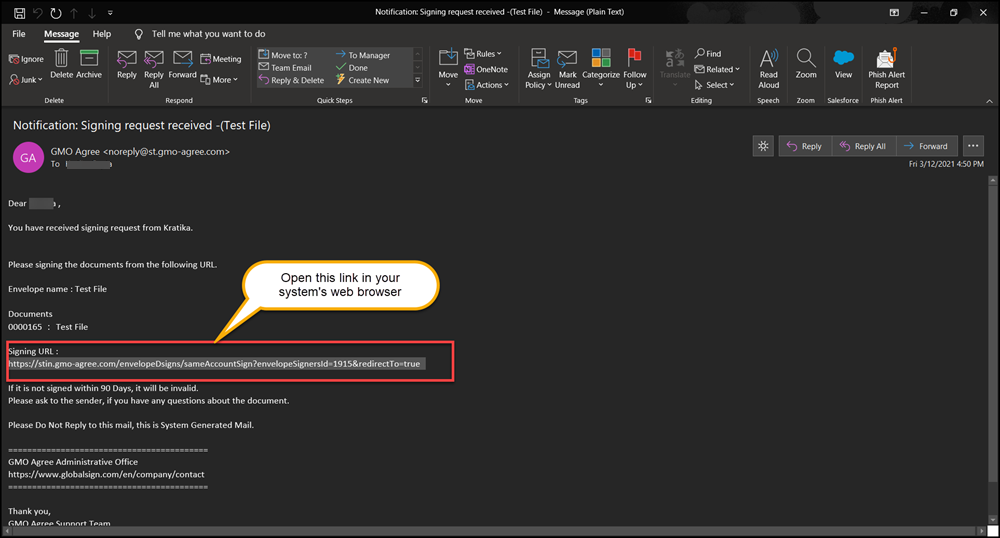Image resolution: width=1000 pixels, height=538 pixels.
Task: Open the Rules dropdown
Action: pyautogui.click(x=483, y=54)
